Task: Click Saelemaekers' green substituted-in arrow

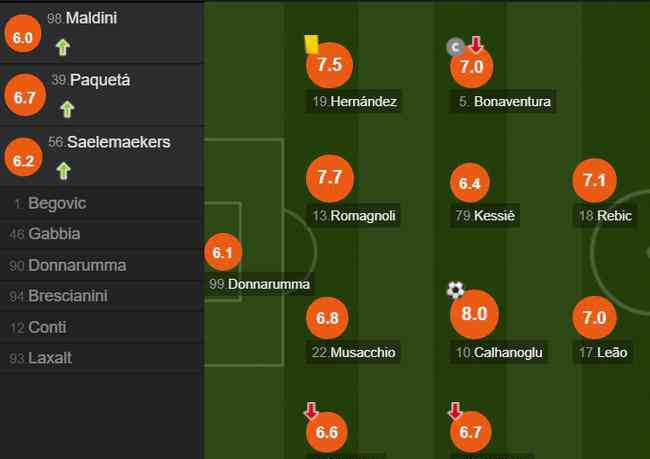Action: coord(63,171)
